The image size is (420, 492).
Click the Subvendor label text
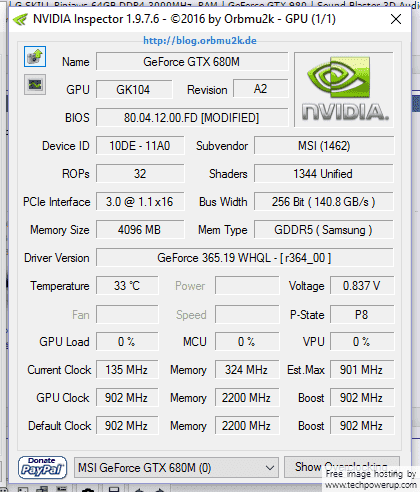[x=222, y=146]
